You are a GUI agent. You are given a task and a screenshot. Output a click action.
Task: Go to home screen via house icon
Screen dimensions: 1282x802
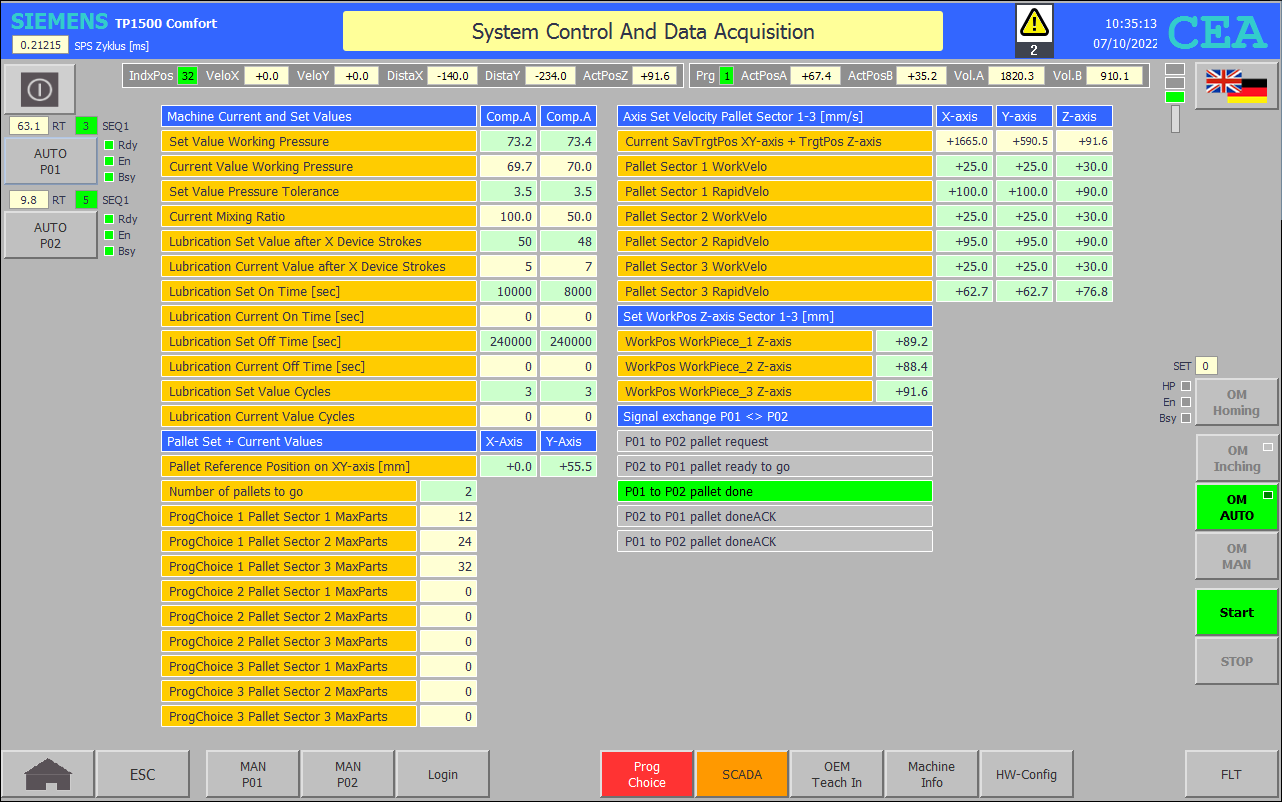pyautogui.click(x=48, y=774)
